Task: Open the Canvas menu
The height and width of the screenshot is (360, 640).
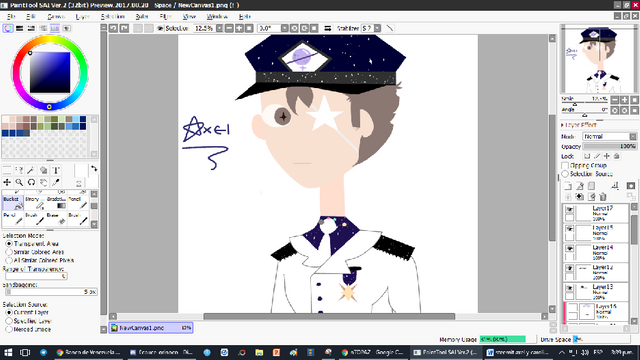Action: tap(56, 16)
